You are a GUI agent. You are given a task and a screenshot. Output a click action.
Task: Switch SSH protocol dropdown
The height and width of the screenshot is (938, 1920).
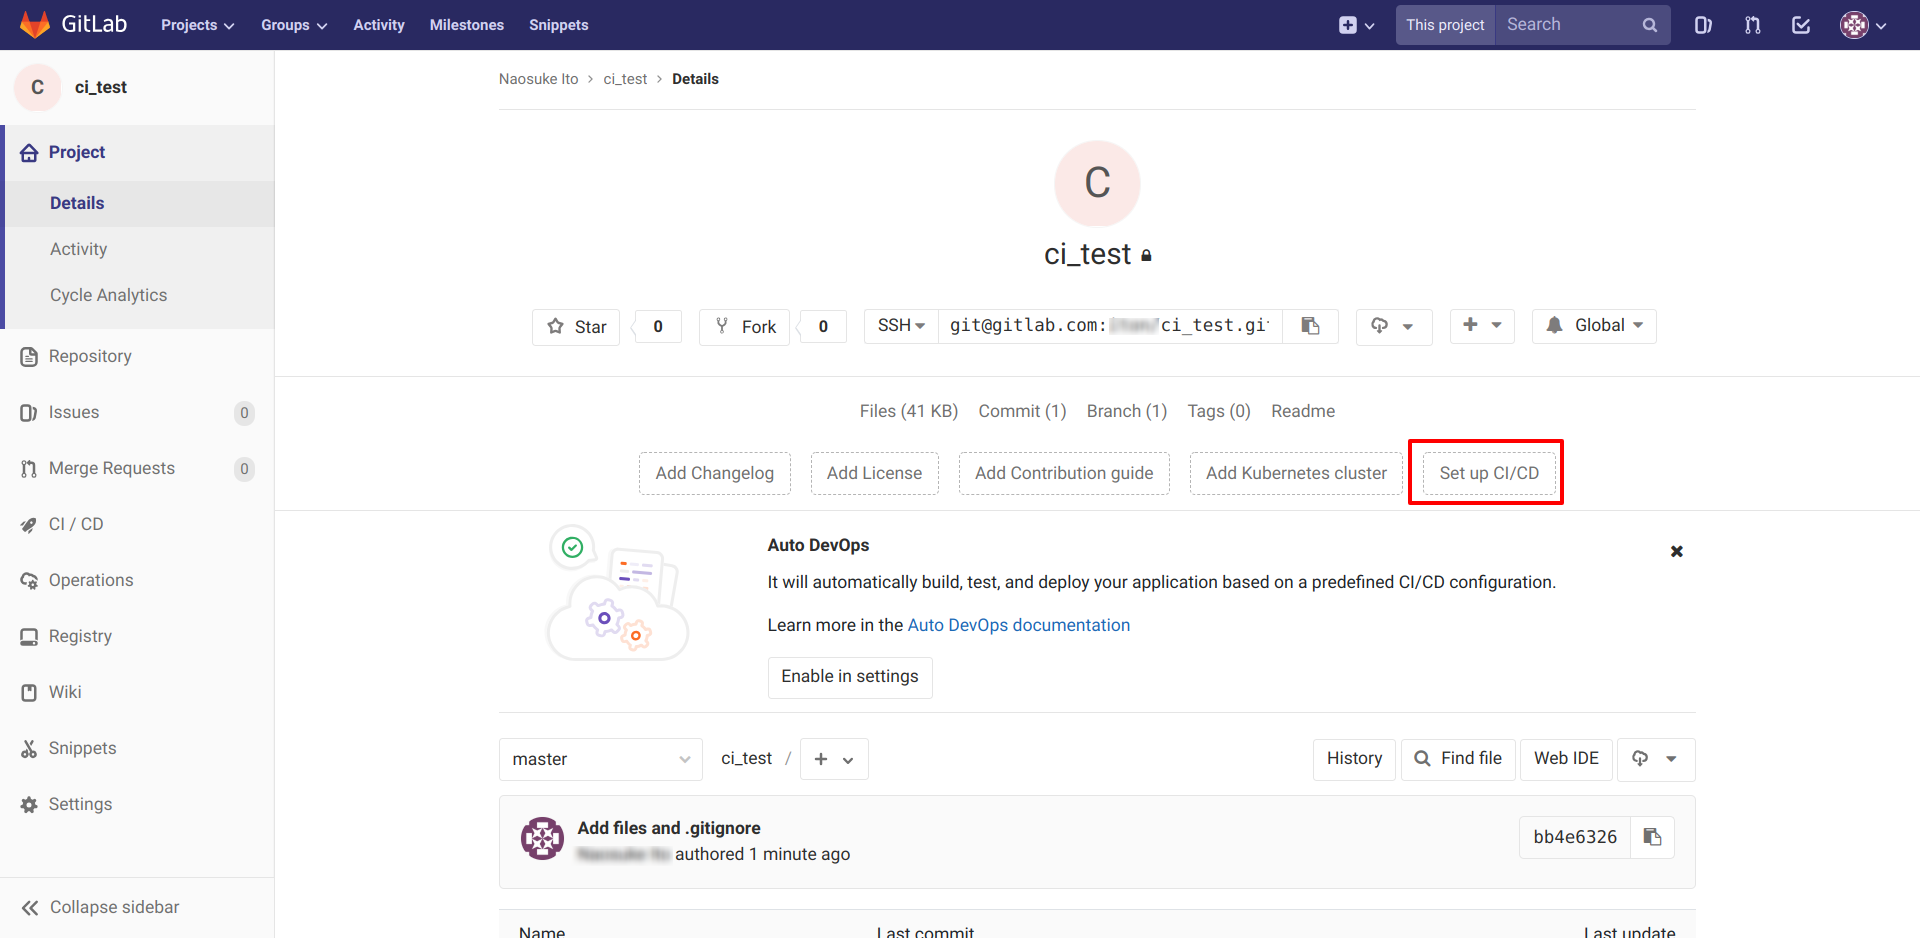point(901,326)
